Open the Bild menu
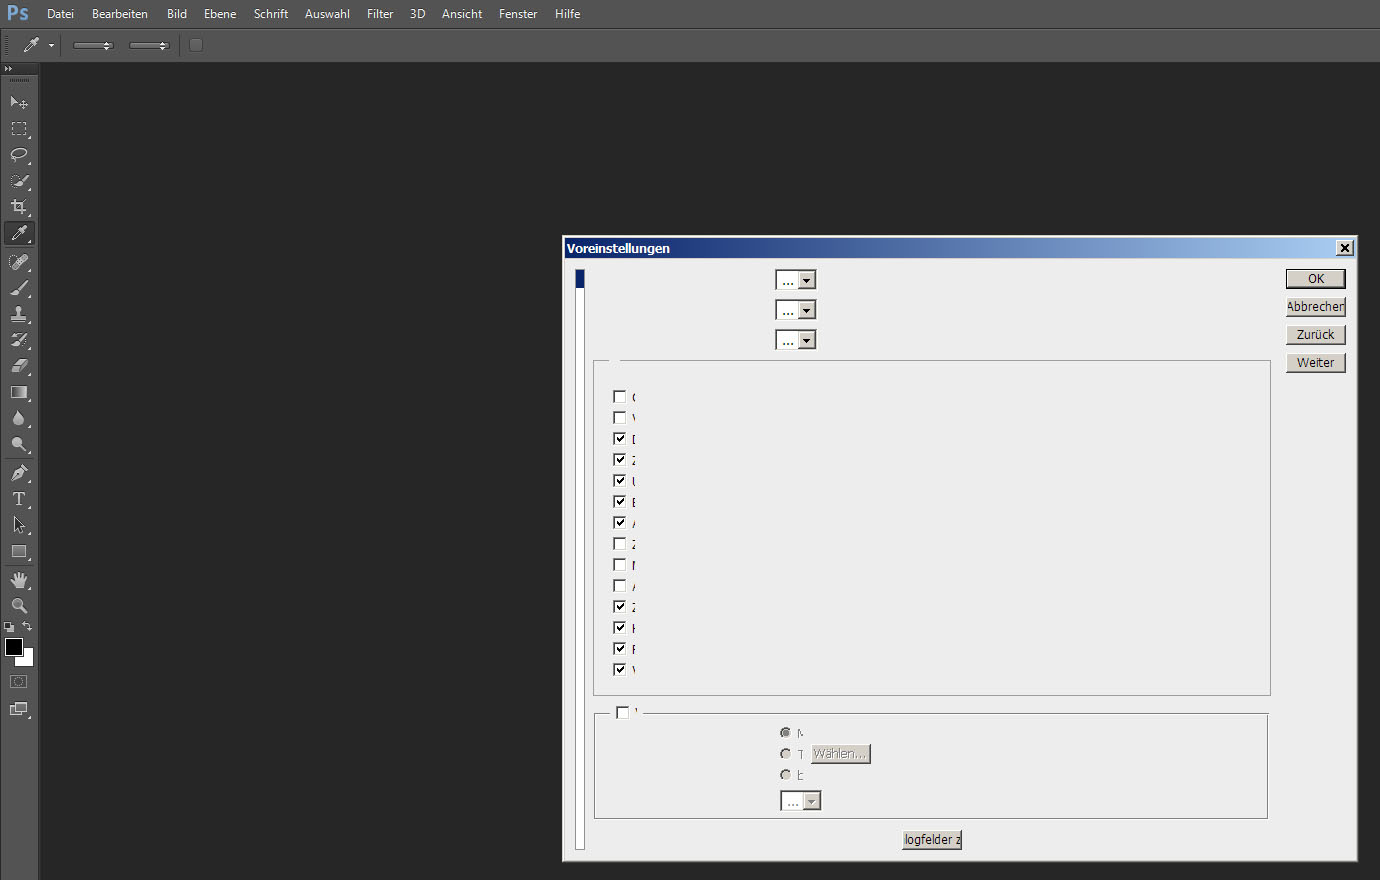The height and width of the screenshot is (880, 1380). click(x=177, y=14)
